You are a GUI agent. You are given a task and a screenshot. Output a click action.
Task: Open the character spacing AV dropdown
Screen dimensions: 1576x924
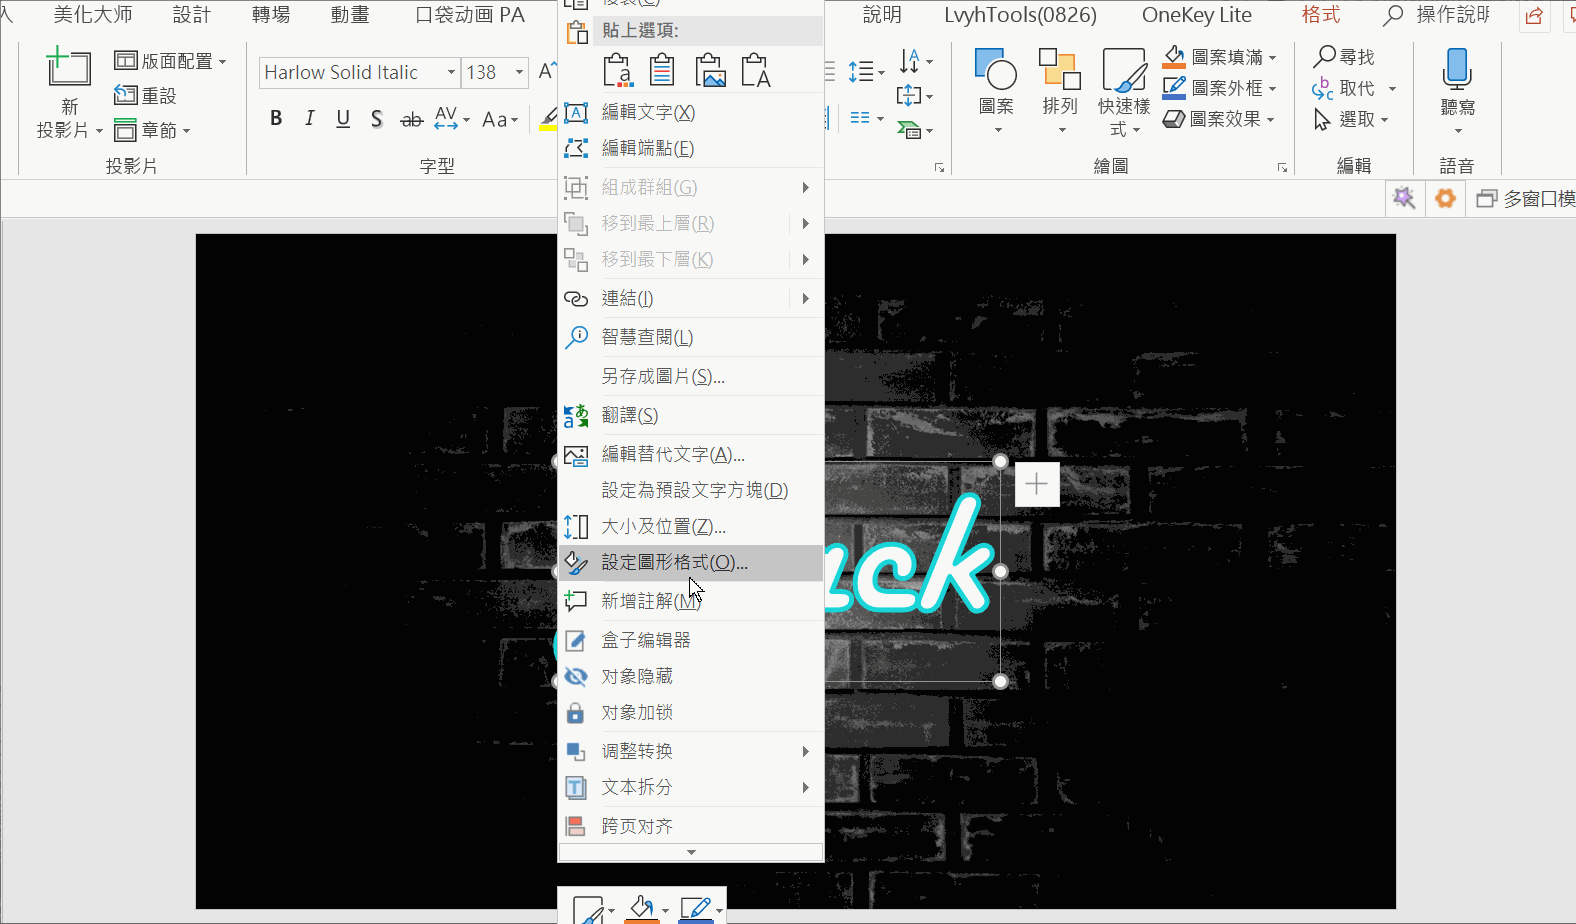452,119
